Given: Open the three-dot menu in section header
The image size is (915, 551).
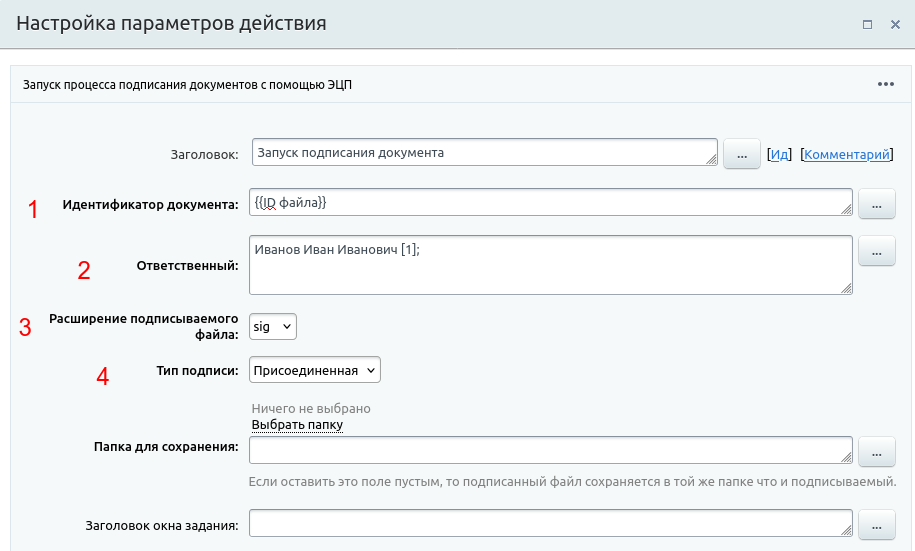Looking at the screenshot, I should pos(885,85).
